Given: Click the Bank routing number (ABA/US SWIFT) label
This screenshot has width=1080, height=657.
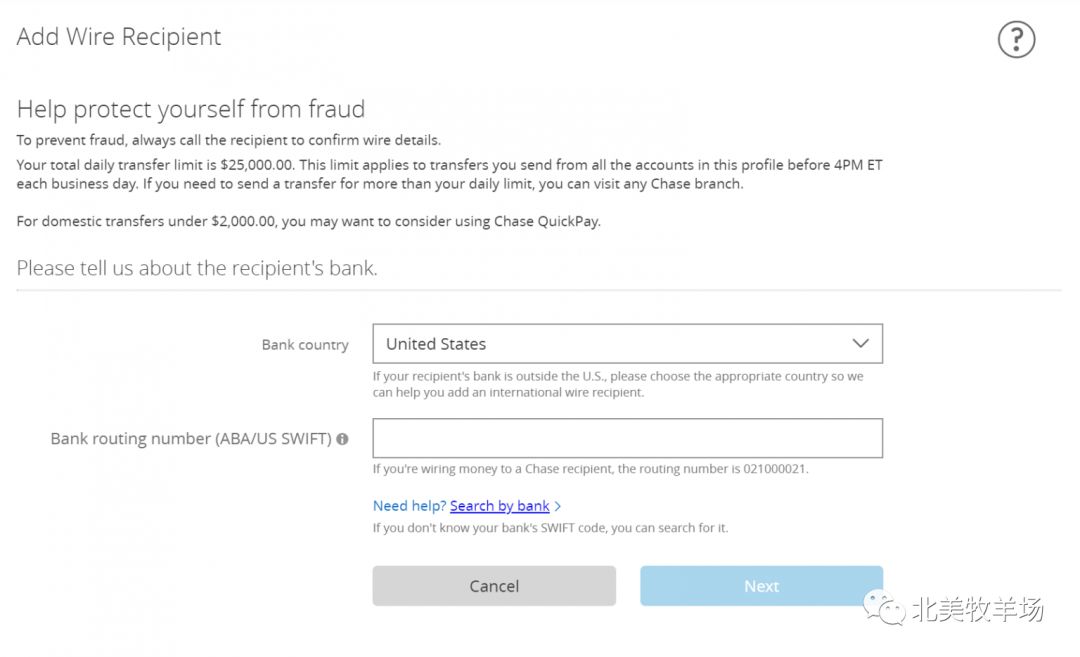Looking at the screenshot, I should pyautogui.click(x=191, y=439).
